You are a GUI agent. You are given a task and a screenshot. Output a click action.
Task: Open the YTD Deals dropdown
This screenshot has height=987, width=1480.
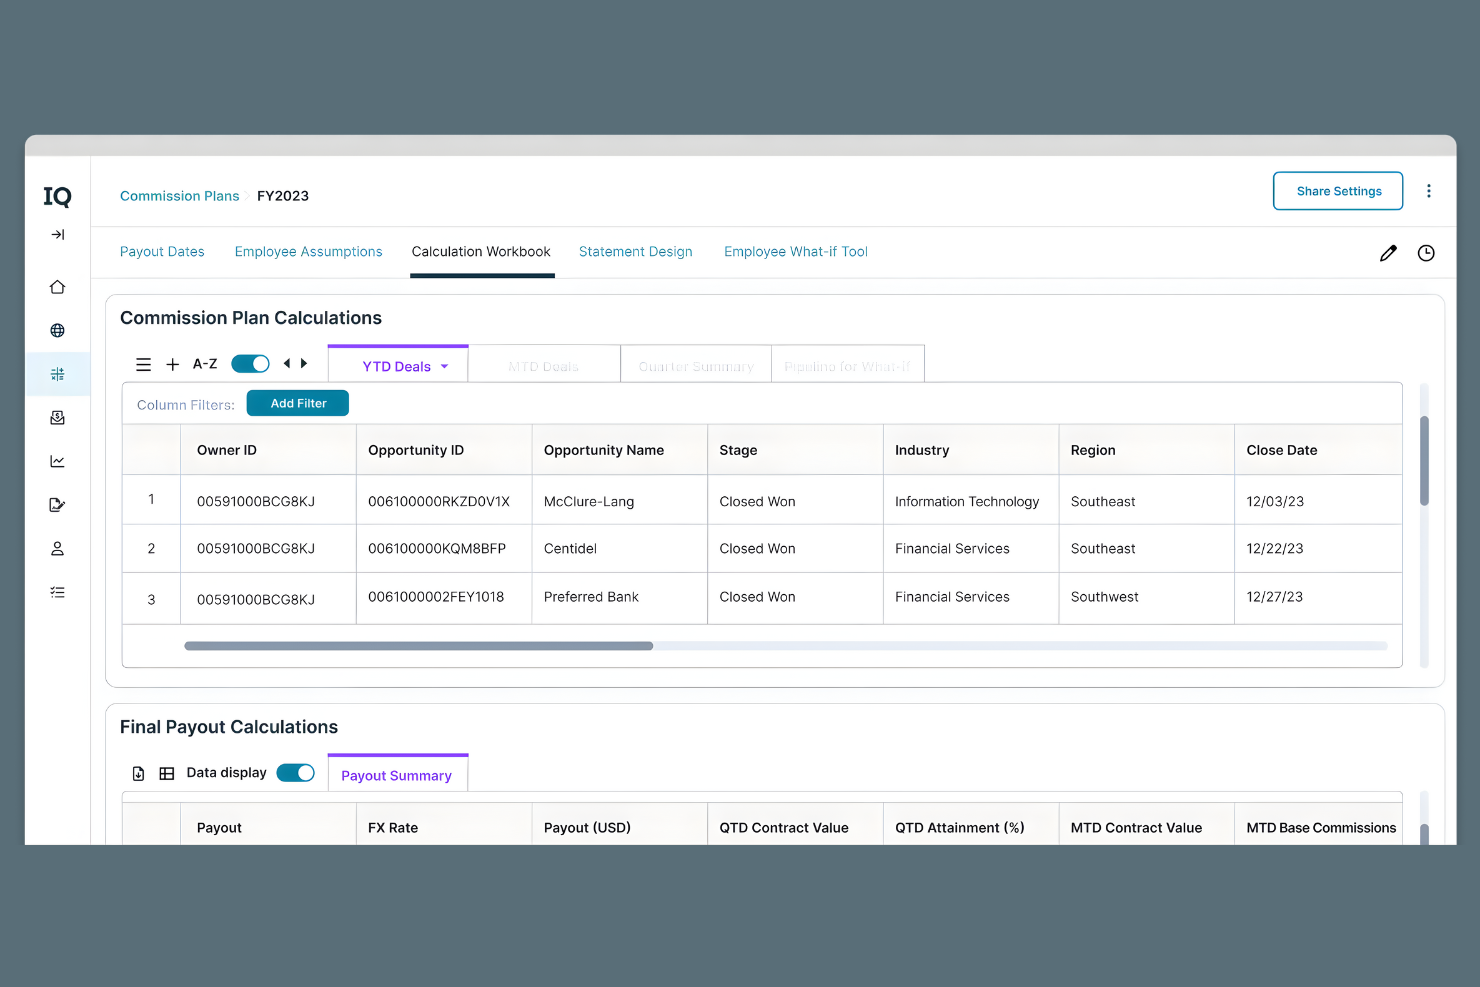tap(398, 366)
